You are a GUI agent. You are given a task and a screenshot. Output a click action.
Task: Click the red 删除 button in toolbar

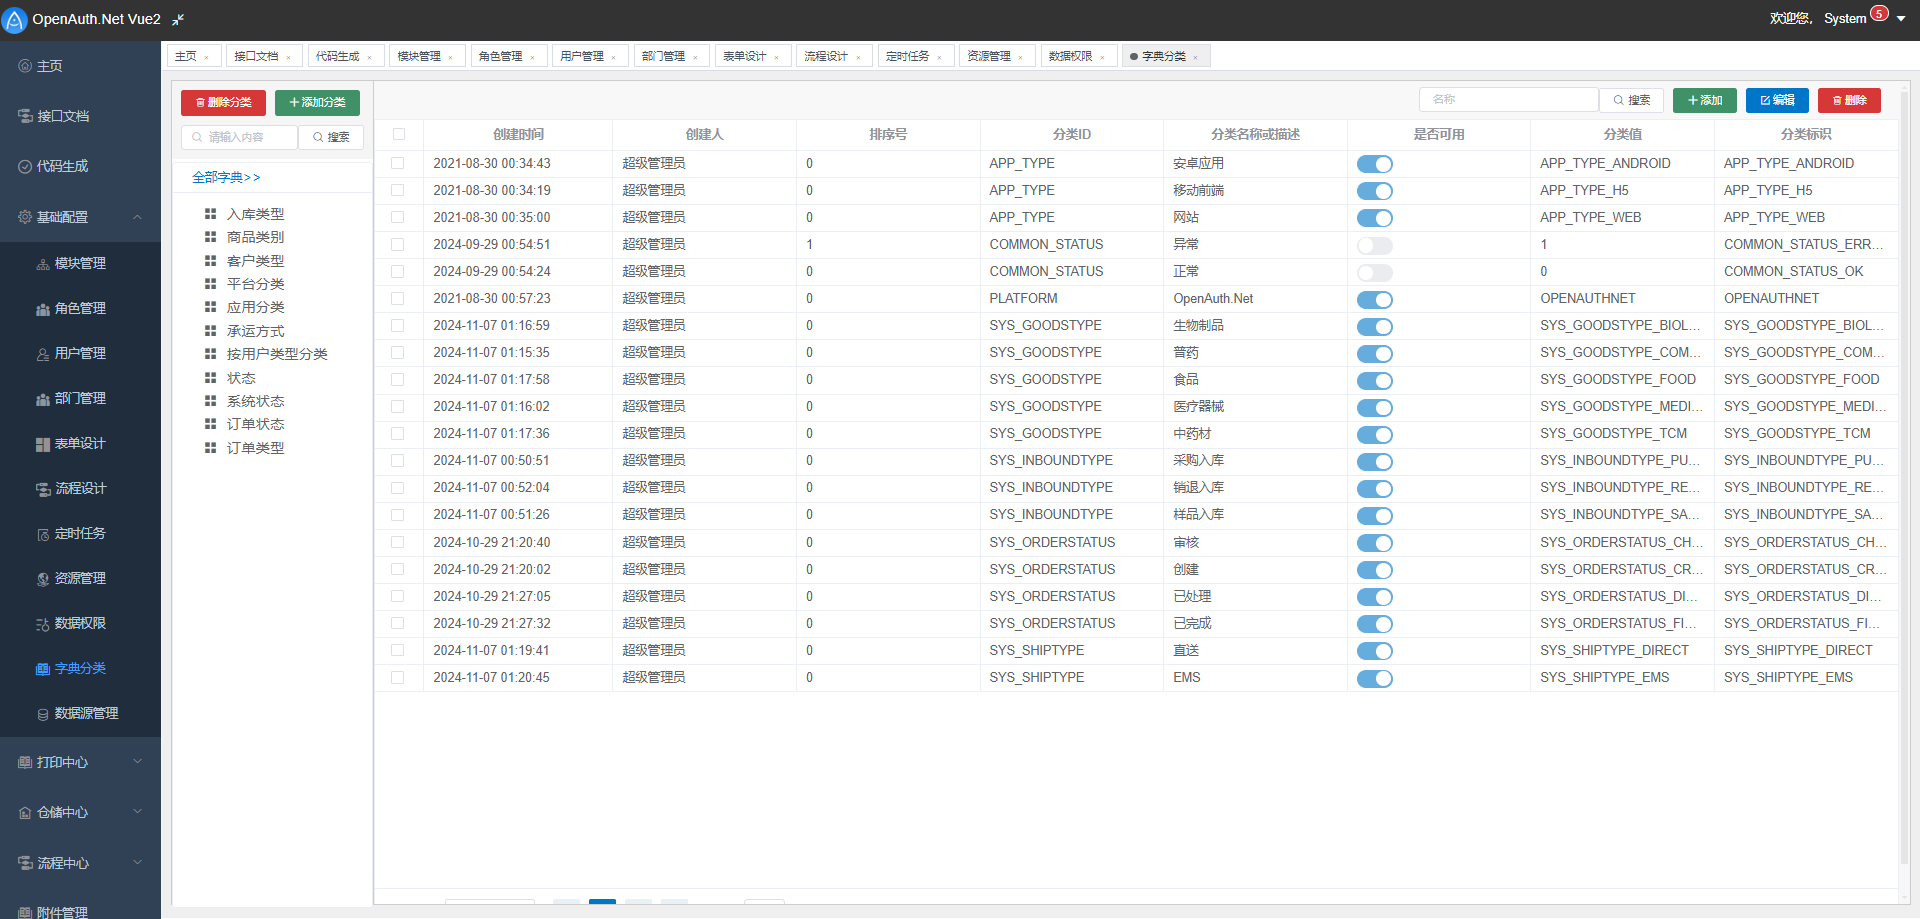[x=1849, y=100]
